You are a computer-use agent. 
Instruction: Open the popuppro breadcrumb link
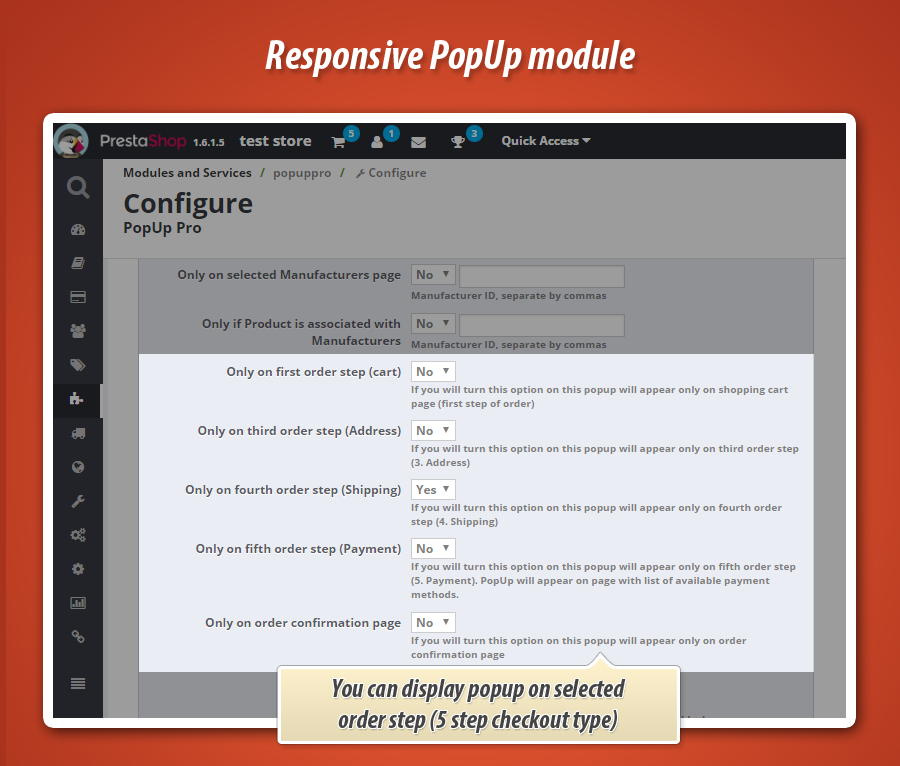pyautogui.click(x=302, y=172)
